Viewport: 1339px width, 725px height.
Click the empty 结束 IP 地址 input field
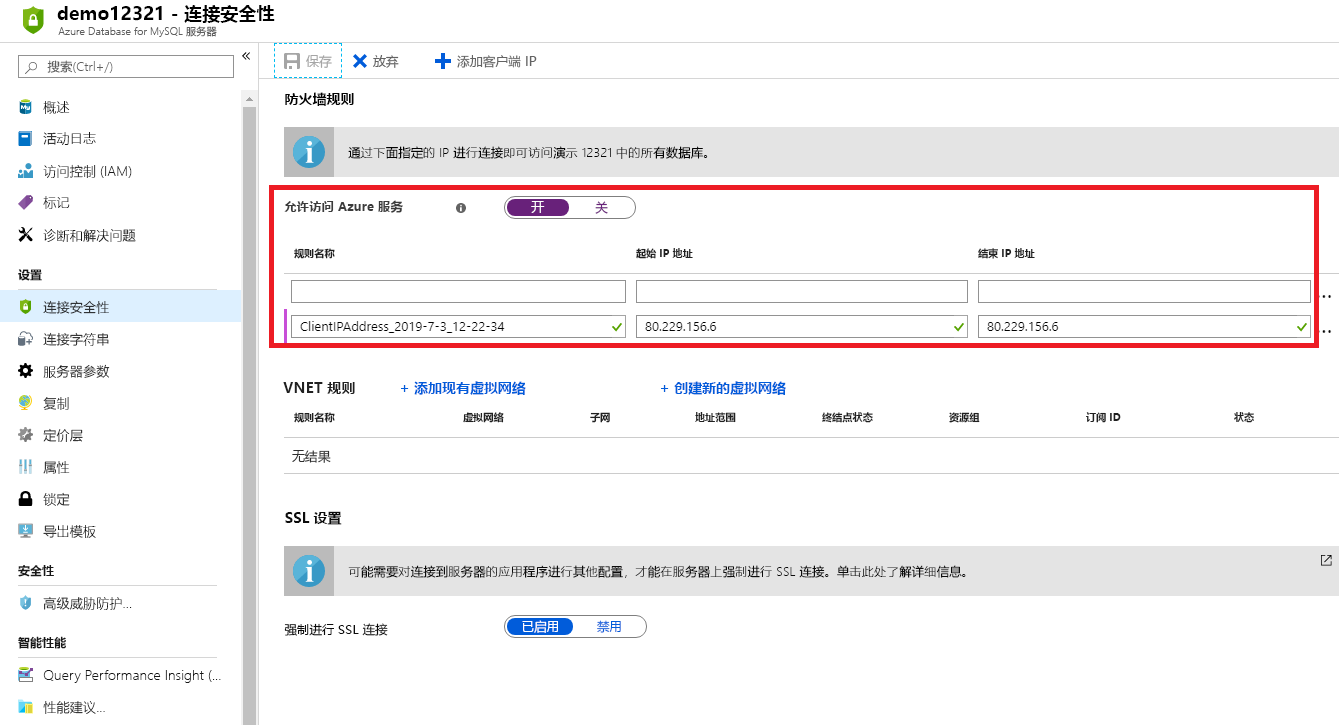click(x=1144, y=291)
